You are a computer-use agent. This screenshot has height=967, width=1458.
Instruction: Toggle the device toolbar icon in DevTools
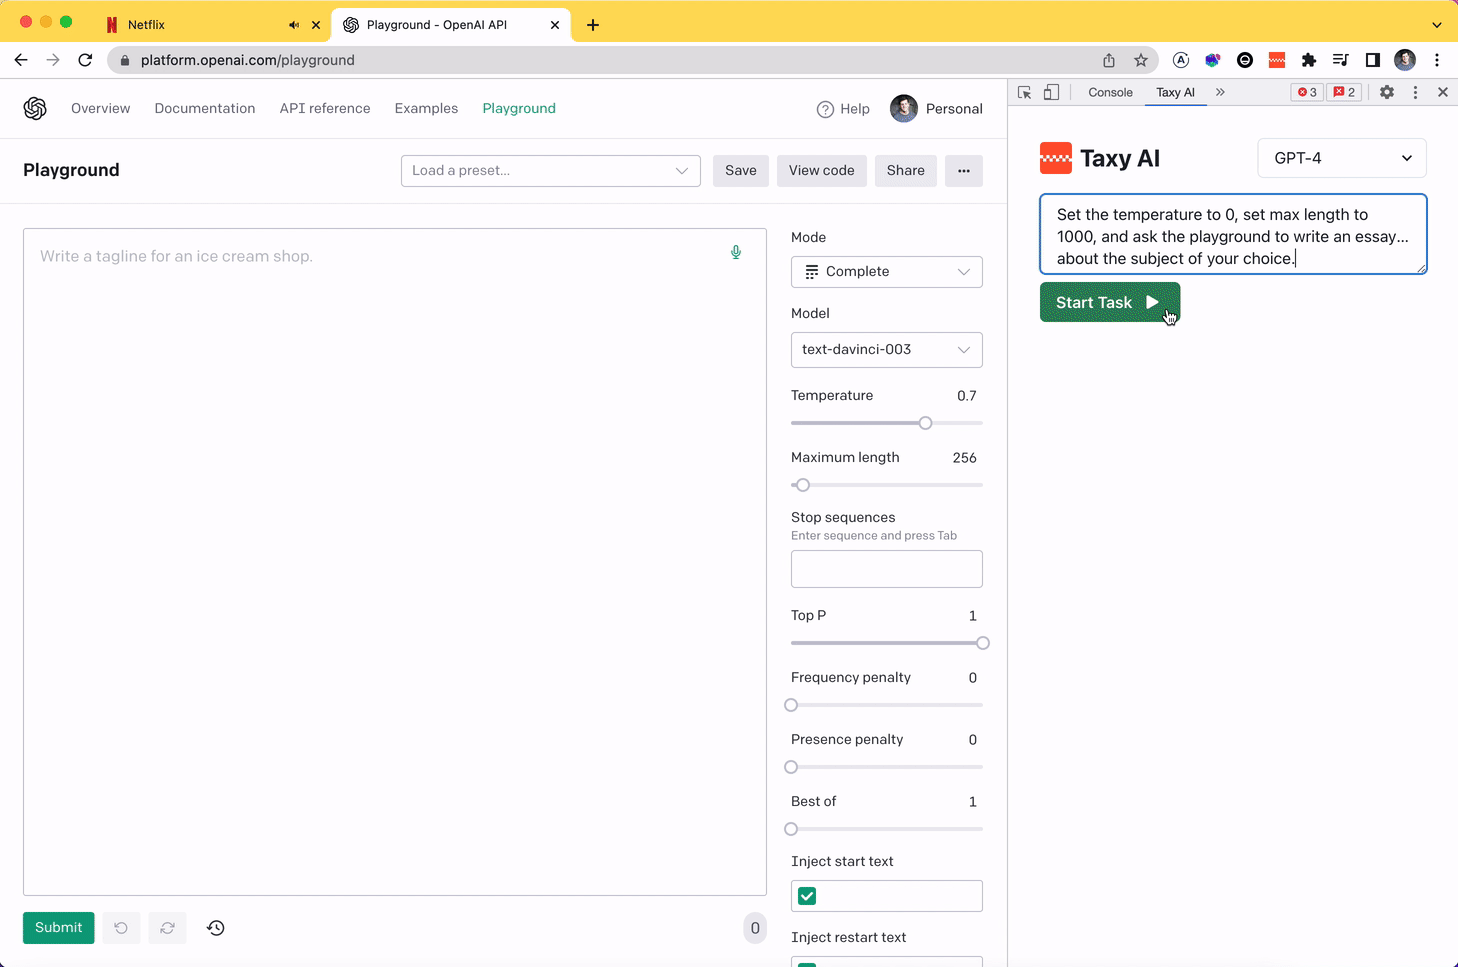click(x=1051, y=92)
